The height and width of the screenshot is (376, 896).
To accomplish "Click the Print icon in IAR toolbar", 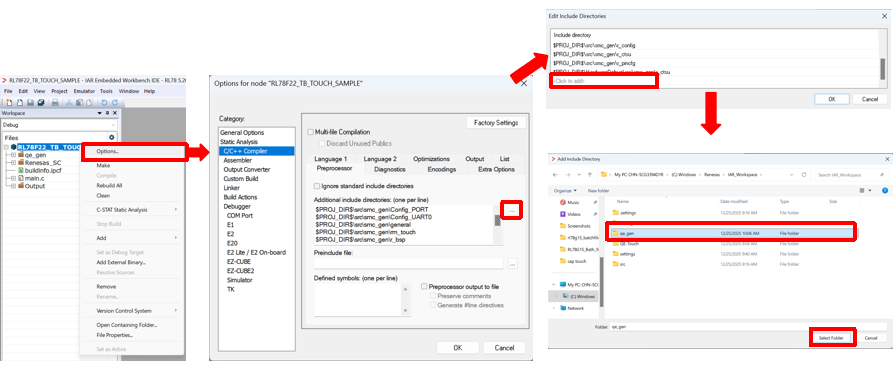I will 55,103.
